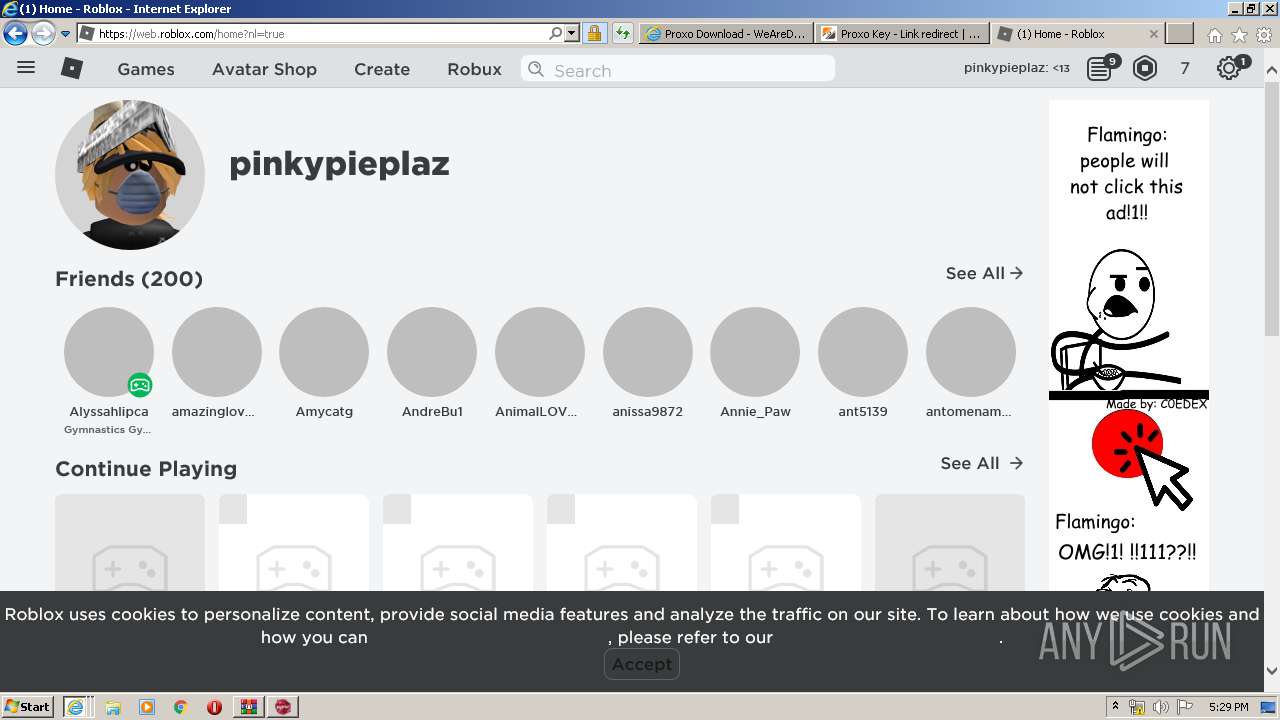Open a new browser tab

(x=1180, y=33)
